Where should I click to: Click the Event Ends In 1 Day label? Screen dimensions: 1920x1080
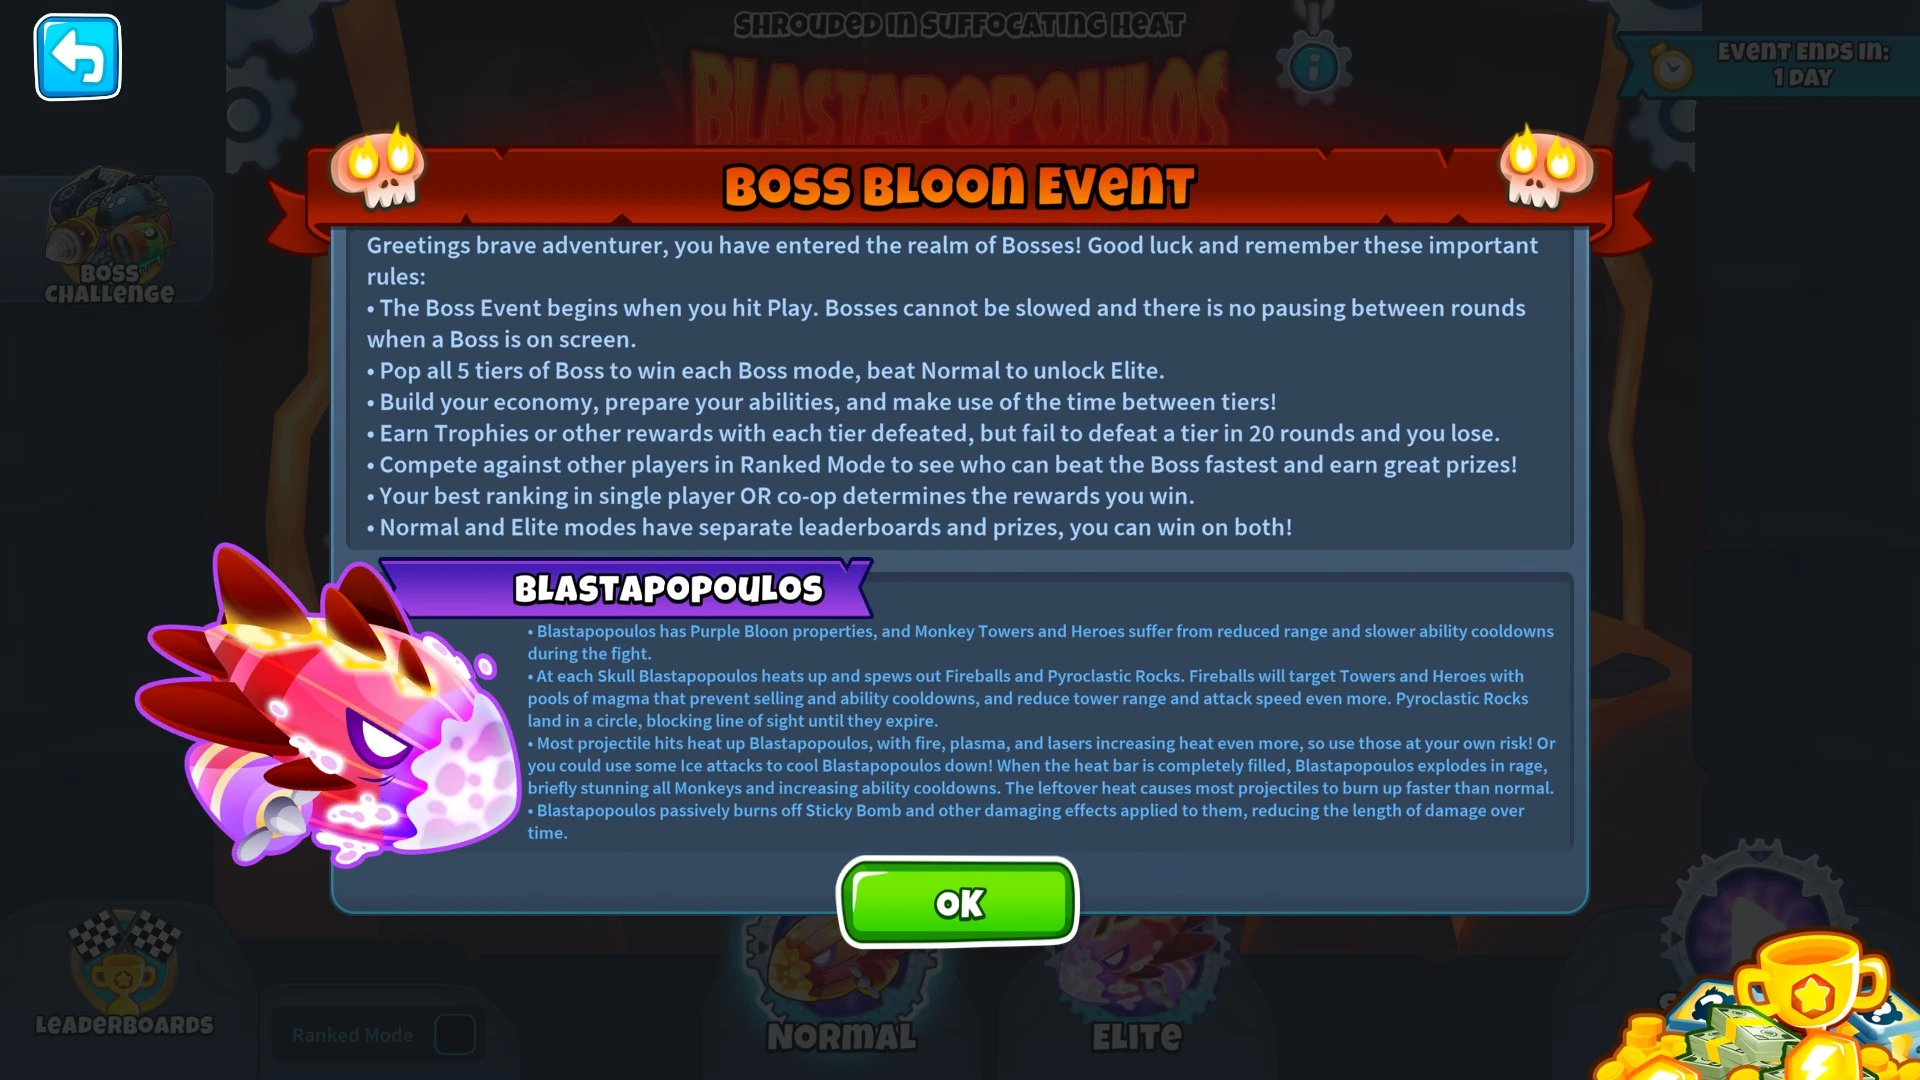pos(1803,64)
